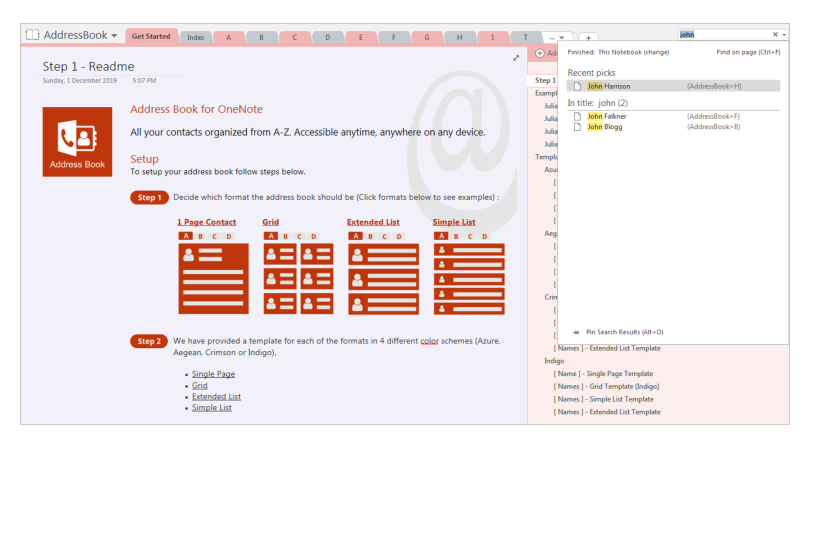Screen dimensions: 820x560
Task: Click the Address Book for OneNote heading
Action: click(x=196, y=109)
